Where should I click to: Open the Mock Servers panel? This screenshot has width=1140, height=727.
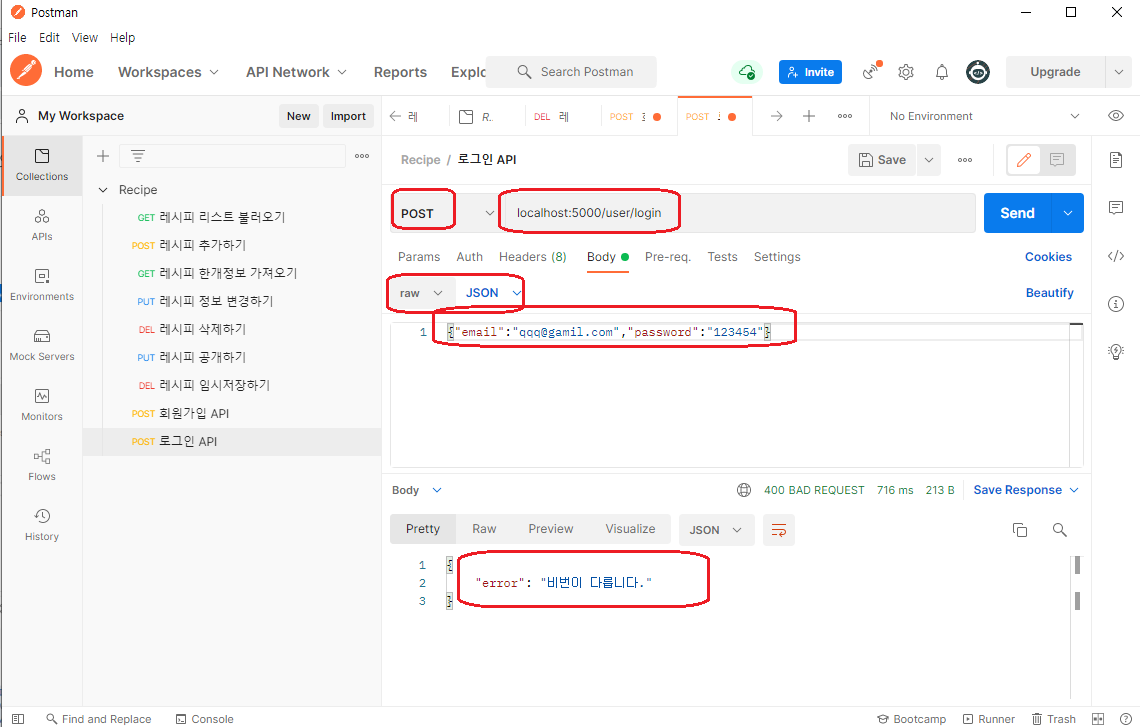coord(42,345)
